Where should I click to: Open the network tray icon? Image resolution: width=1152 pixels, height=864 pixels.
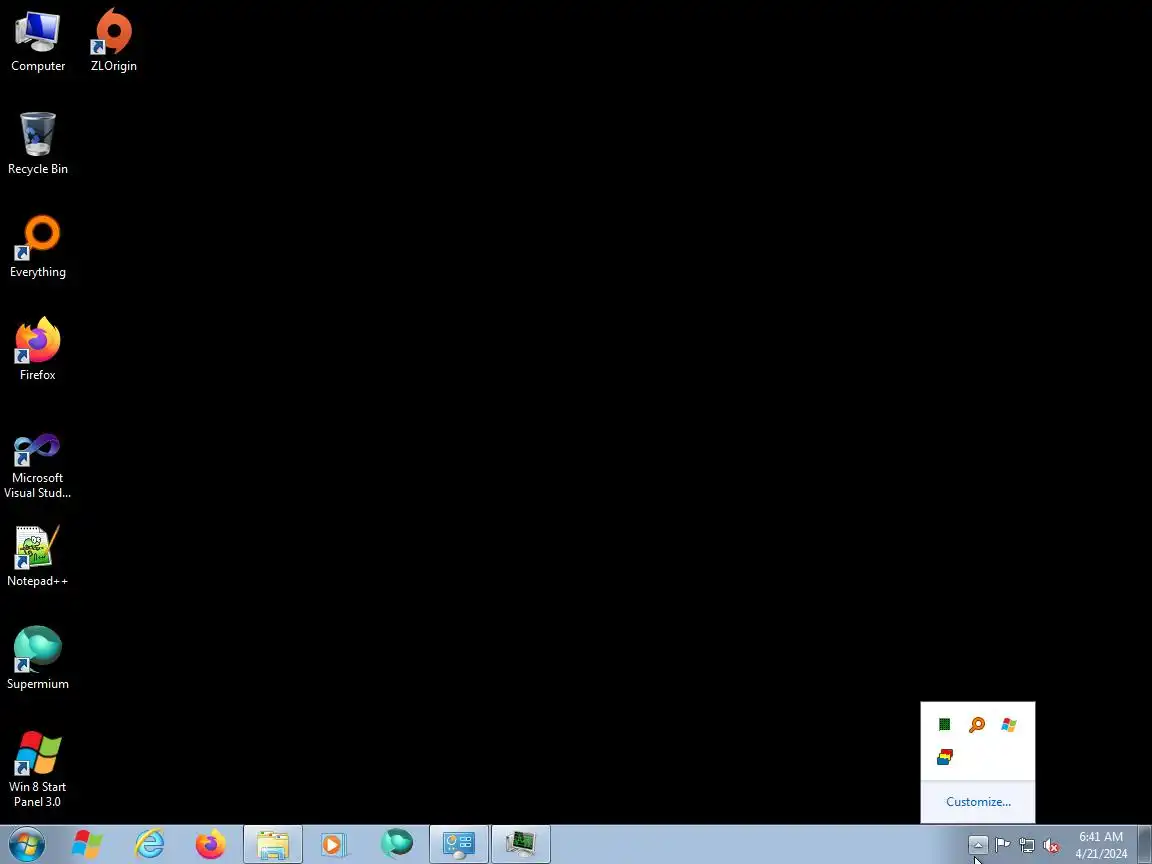pyautogui.click(x=1027, y=846)
